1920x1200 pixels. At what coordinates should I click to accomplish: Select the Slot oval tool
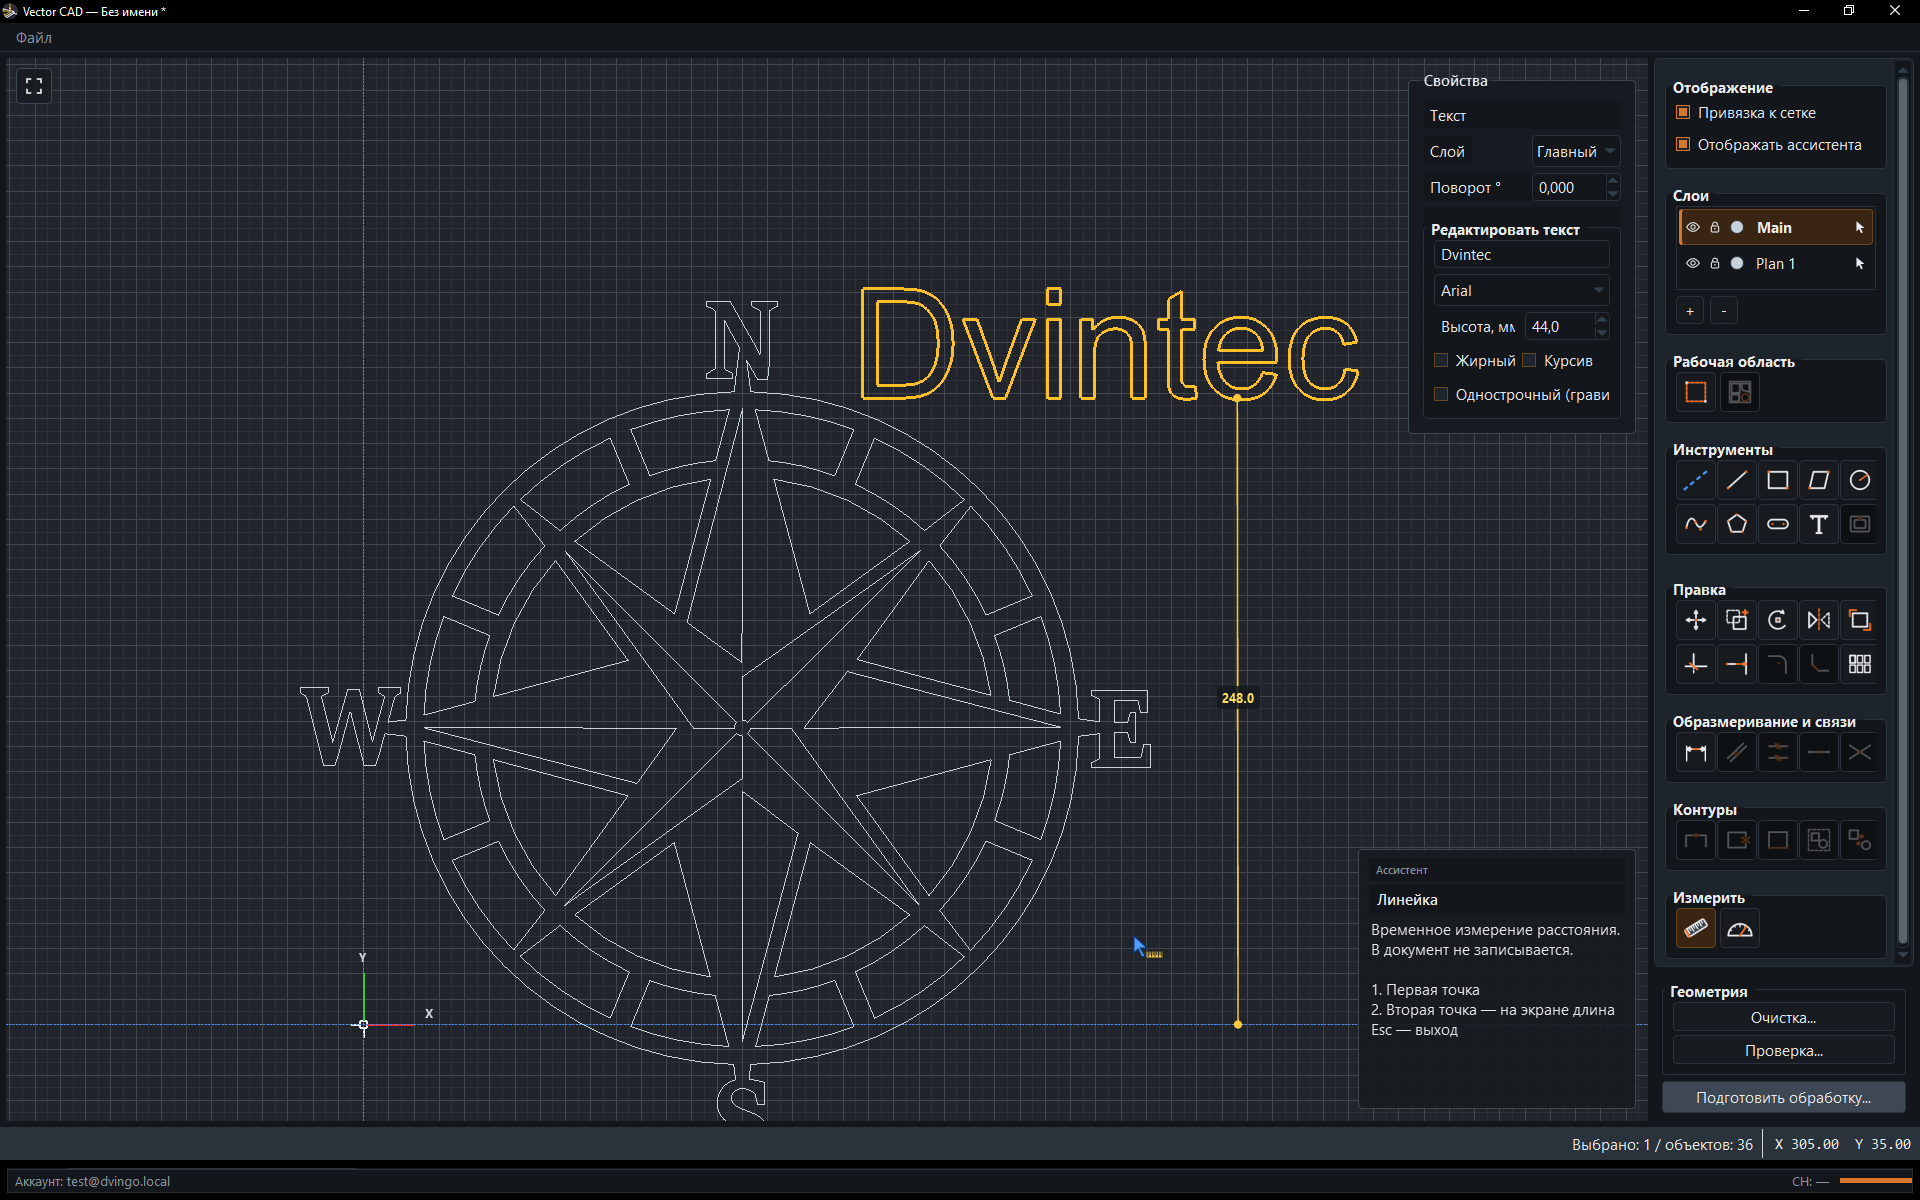click(1778, 524)
